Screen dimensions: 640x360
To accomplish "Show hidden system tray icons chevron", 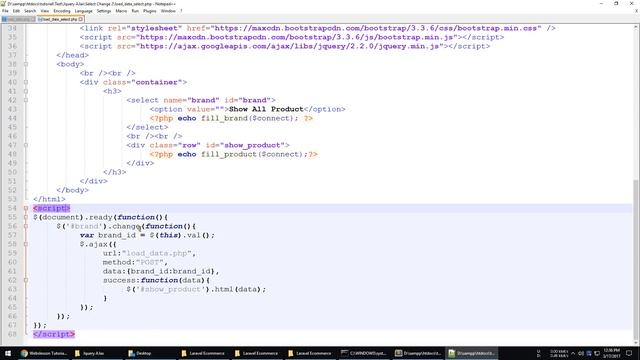I will tap(573, 353).
